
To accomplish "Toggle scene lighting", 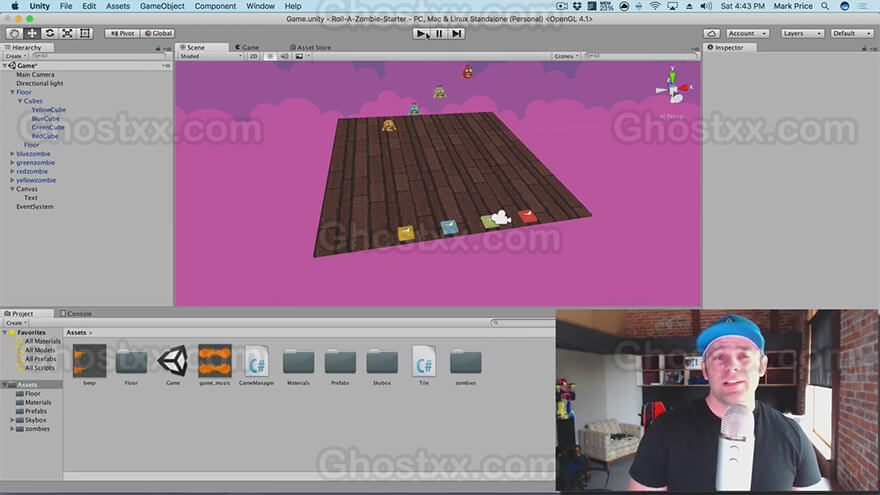I will 270,56.
